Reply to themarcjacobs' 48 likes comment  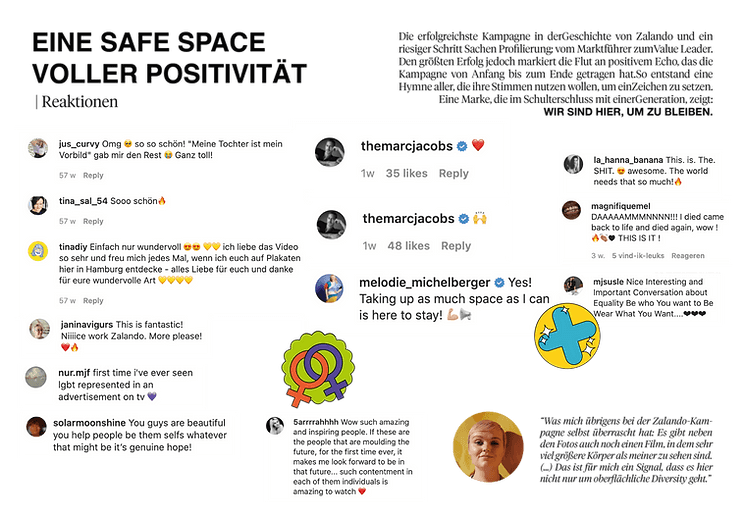[x=456, y=246]
